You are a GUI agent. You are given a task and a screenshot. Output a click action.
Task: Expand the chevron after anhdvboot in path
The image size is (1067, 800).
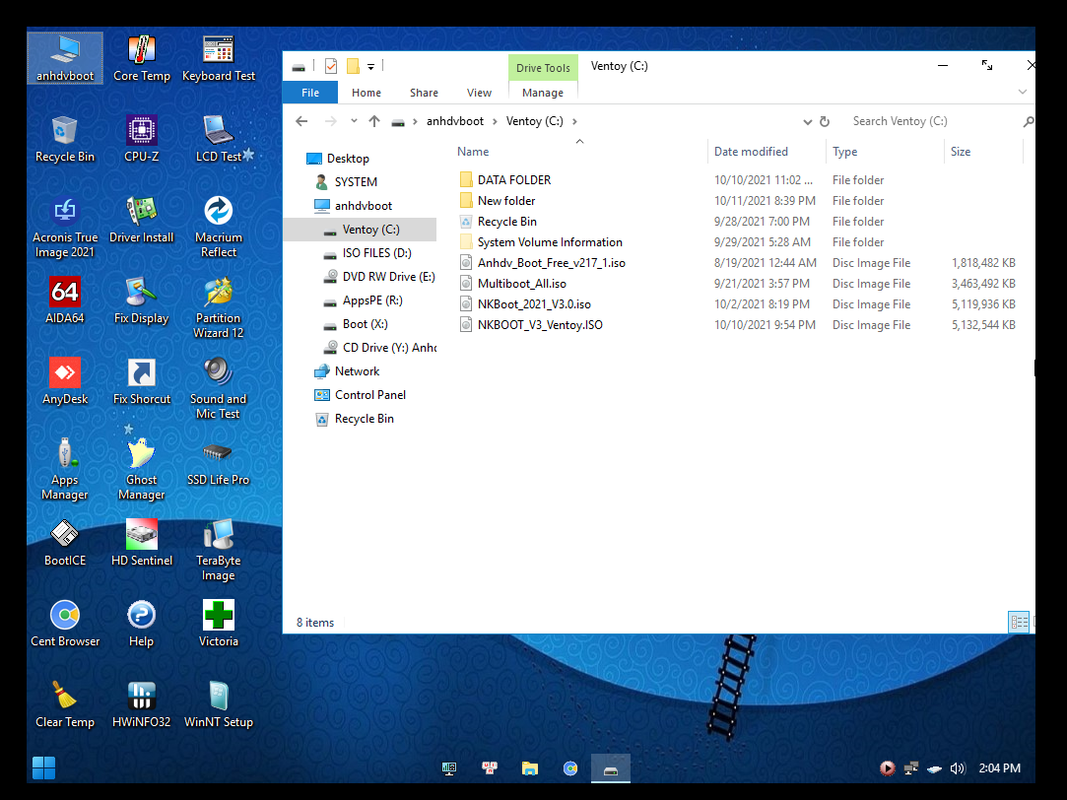coord(495,121)
